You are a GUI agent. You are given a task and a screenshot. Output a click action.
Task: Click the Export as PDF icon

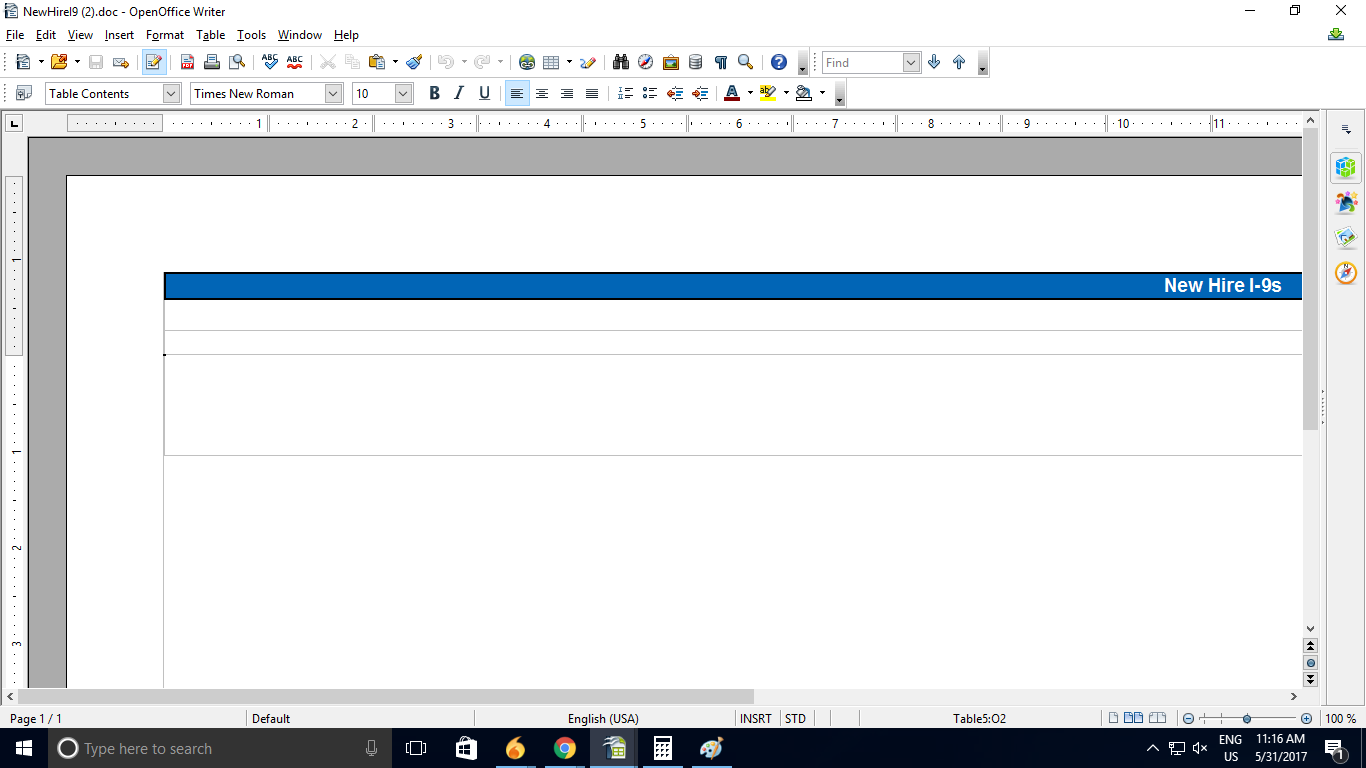tap(187, 62)
